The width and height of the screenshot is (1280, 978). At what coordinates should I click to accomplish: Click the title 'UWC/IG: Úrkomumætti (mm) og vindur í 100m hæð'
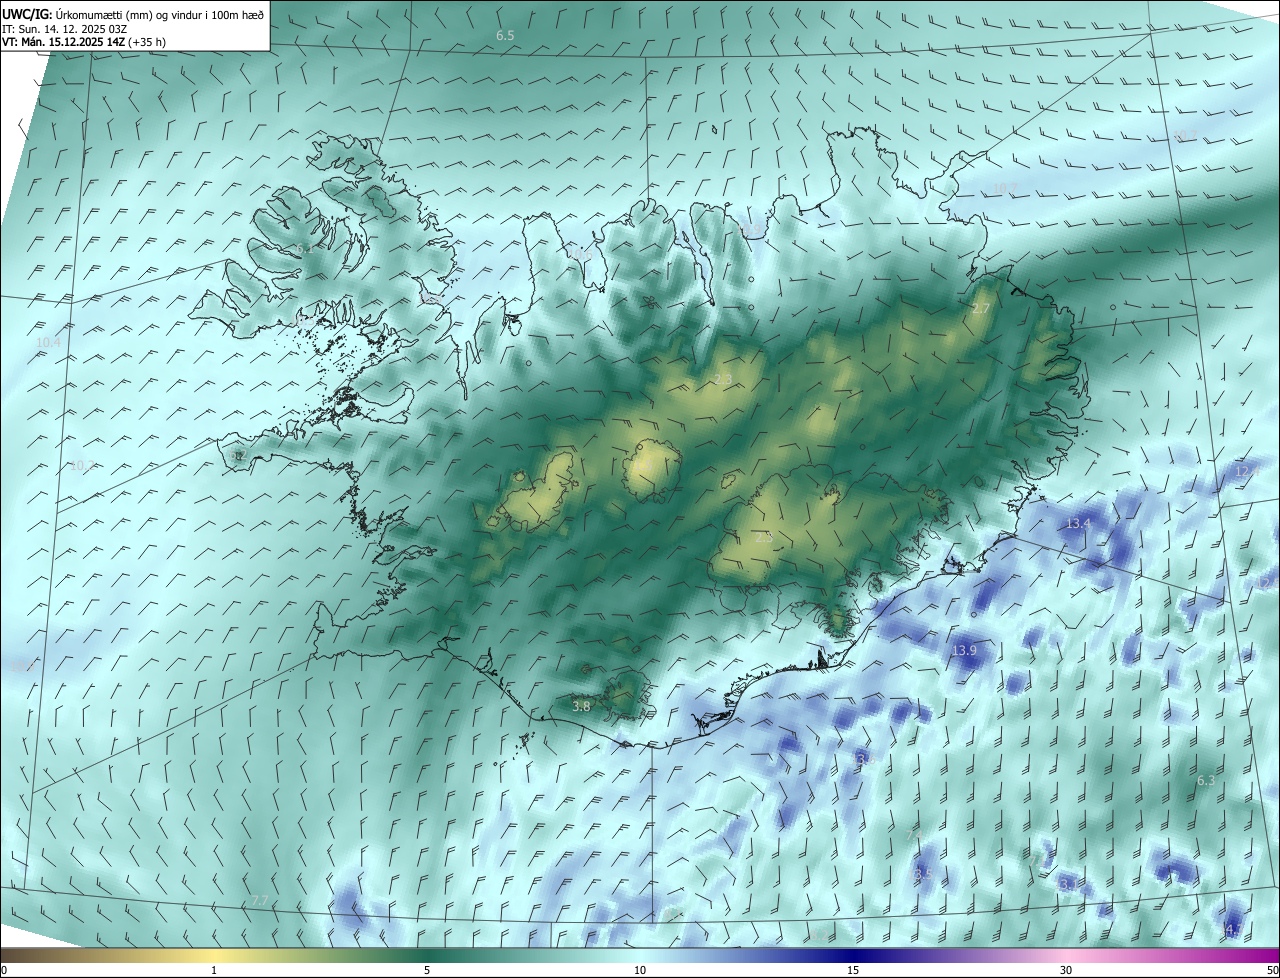coord(133,14)
